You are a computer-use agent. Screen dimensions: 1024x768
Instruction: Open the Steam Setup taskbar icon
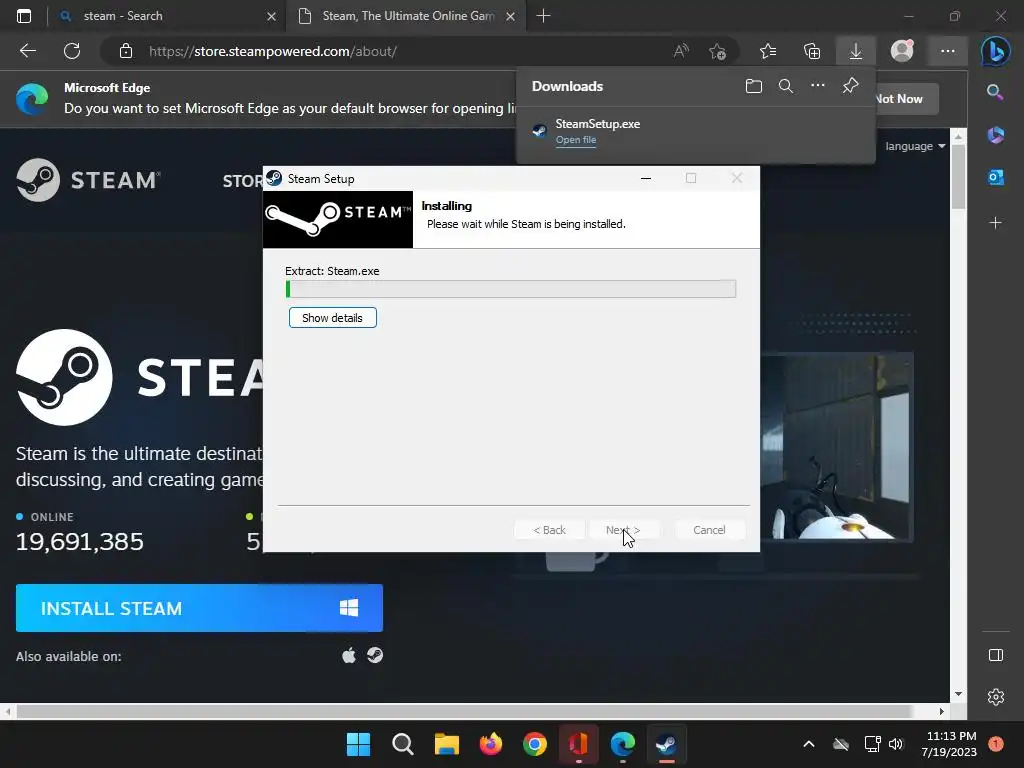pyautogui.click(x=666, y=744)
